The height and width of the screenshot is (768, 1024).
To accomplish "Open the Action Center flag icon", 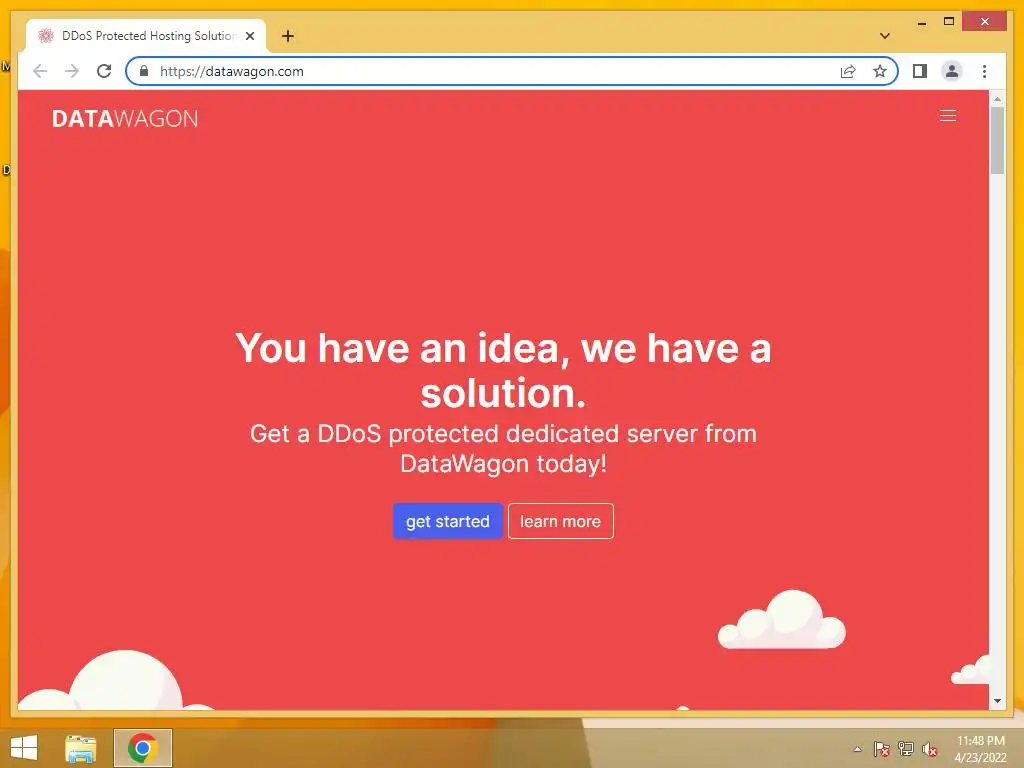I will tap(881, 749).
